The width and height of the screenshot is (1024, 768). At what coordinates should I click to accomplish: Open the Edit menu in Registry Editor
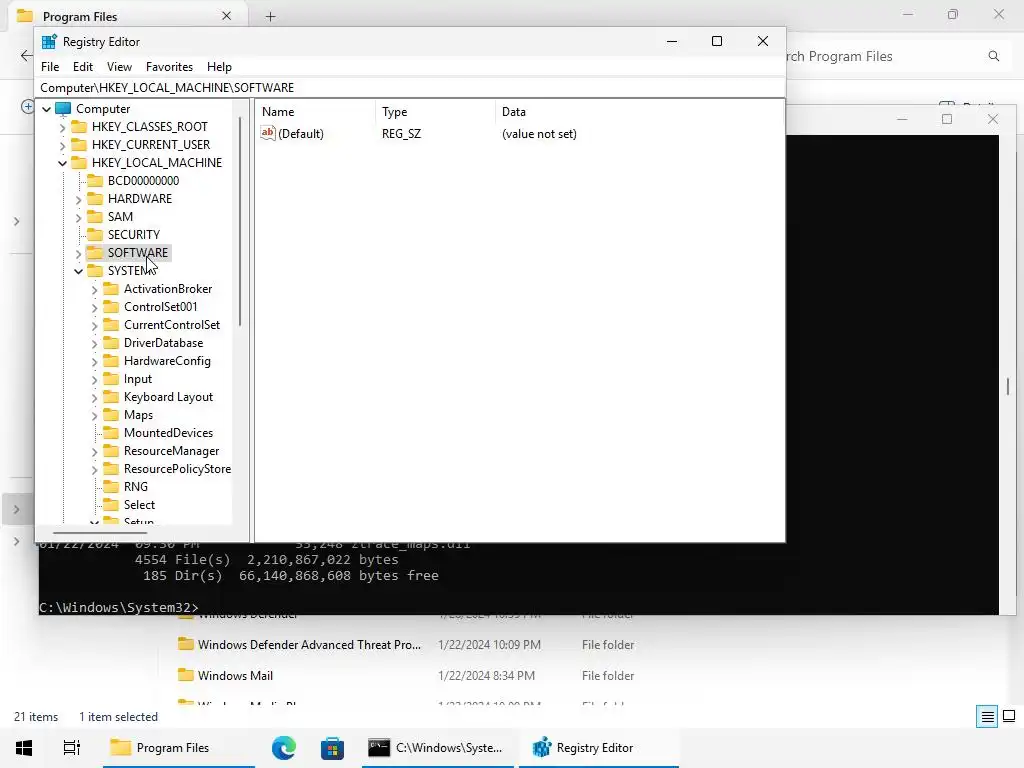(x=82, y=67)
